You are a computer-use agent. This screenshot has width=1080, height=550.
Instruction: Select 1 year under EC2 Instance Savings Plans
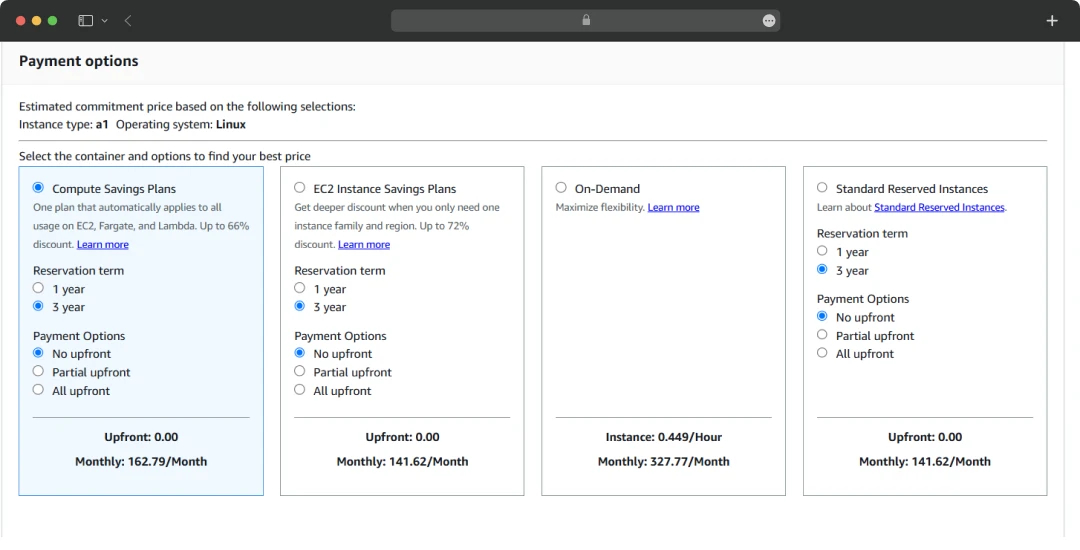pos(300,288)
